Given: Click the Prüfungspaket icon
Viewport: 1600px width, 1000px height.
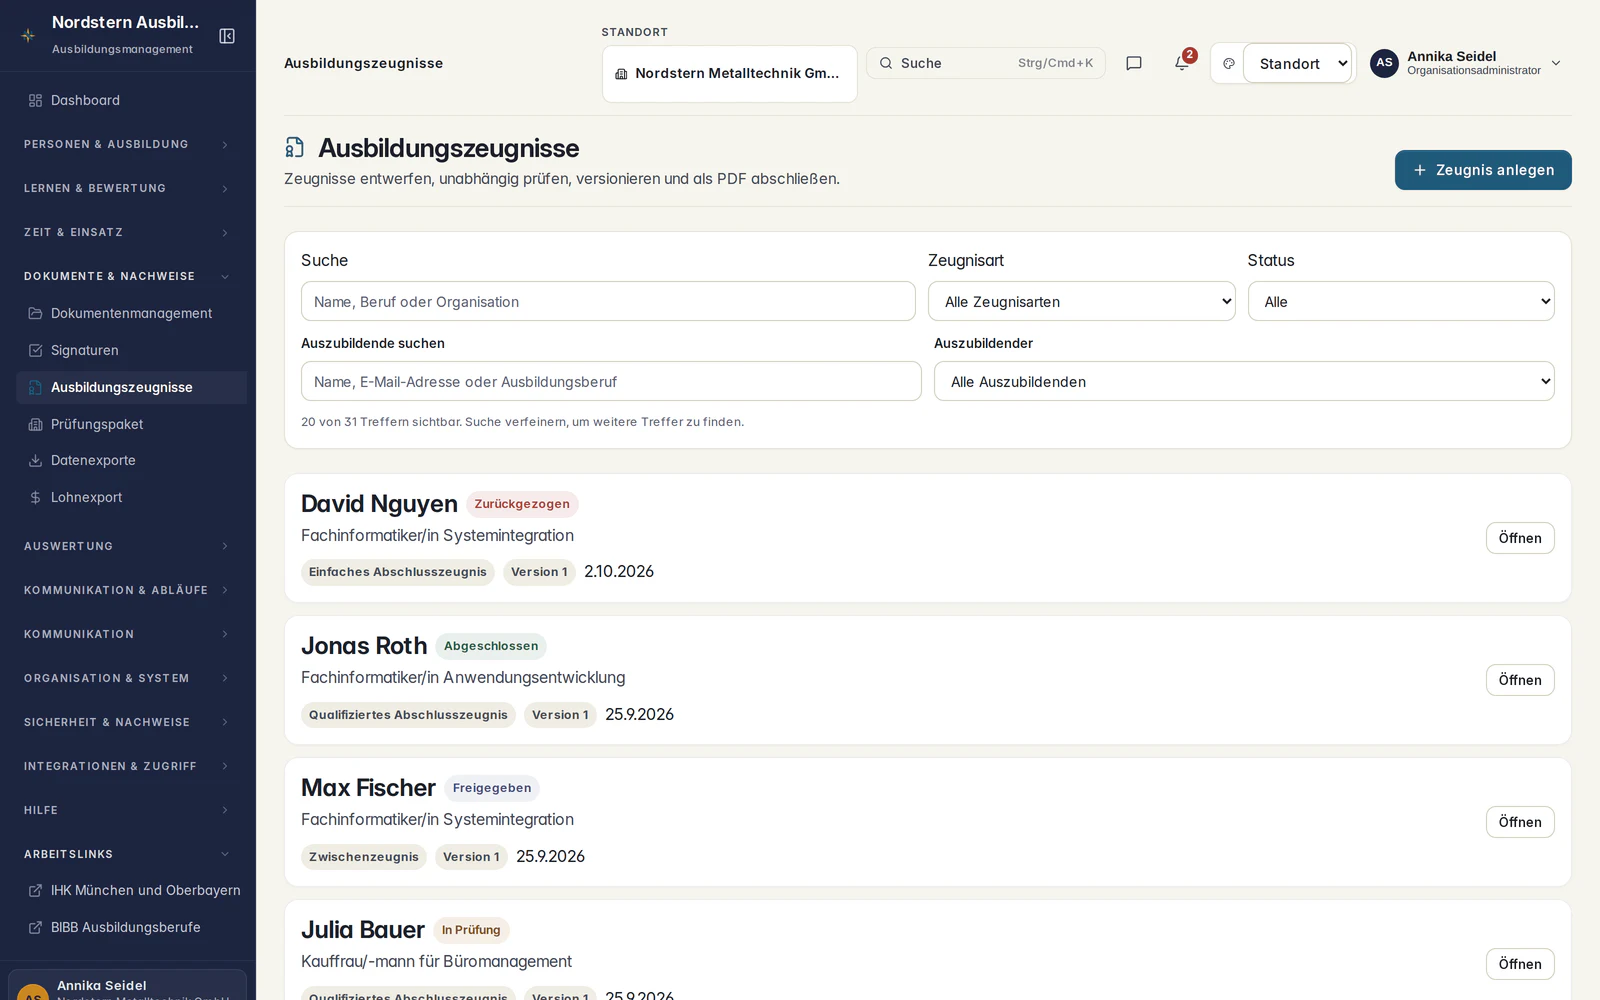Looking at the screenshot, I should (x=35, y=424).
